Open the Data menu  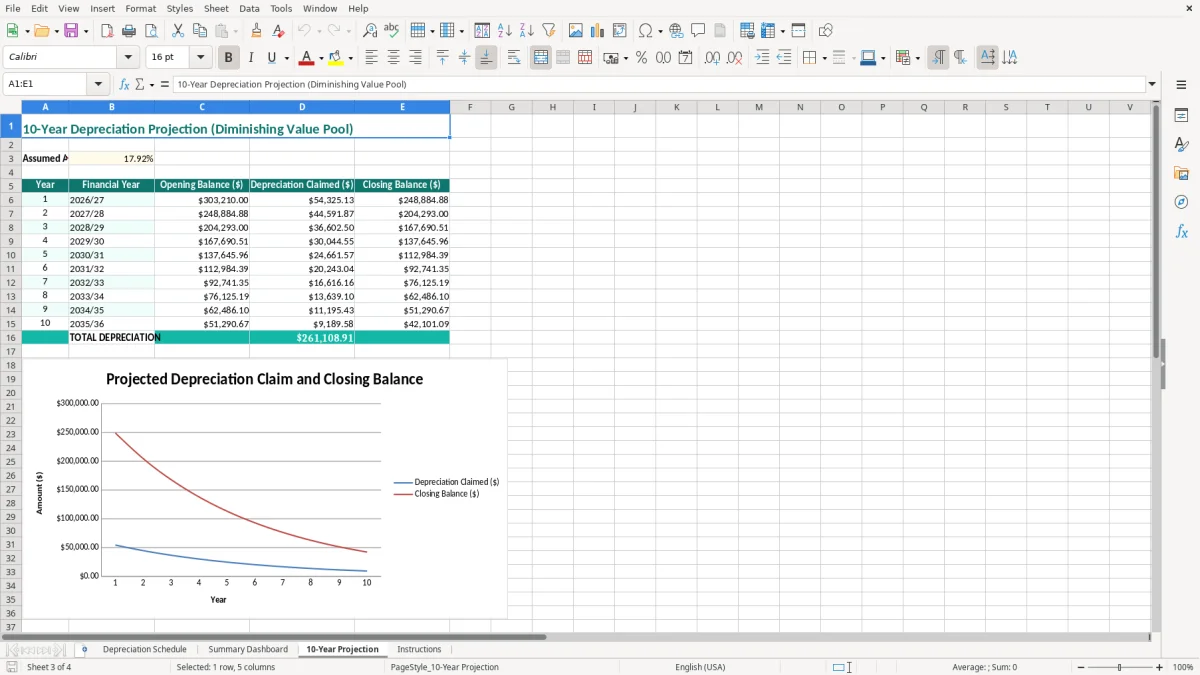[x=249, y=8]
